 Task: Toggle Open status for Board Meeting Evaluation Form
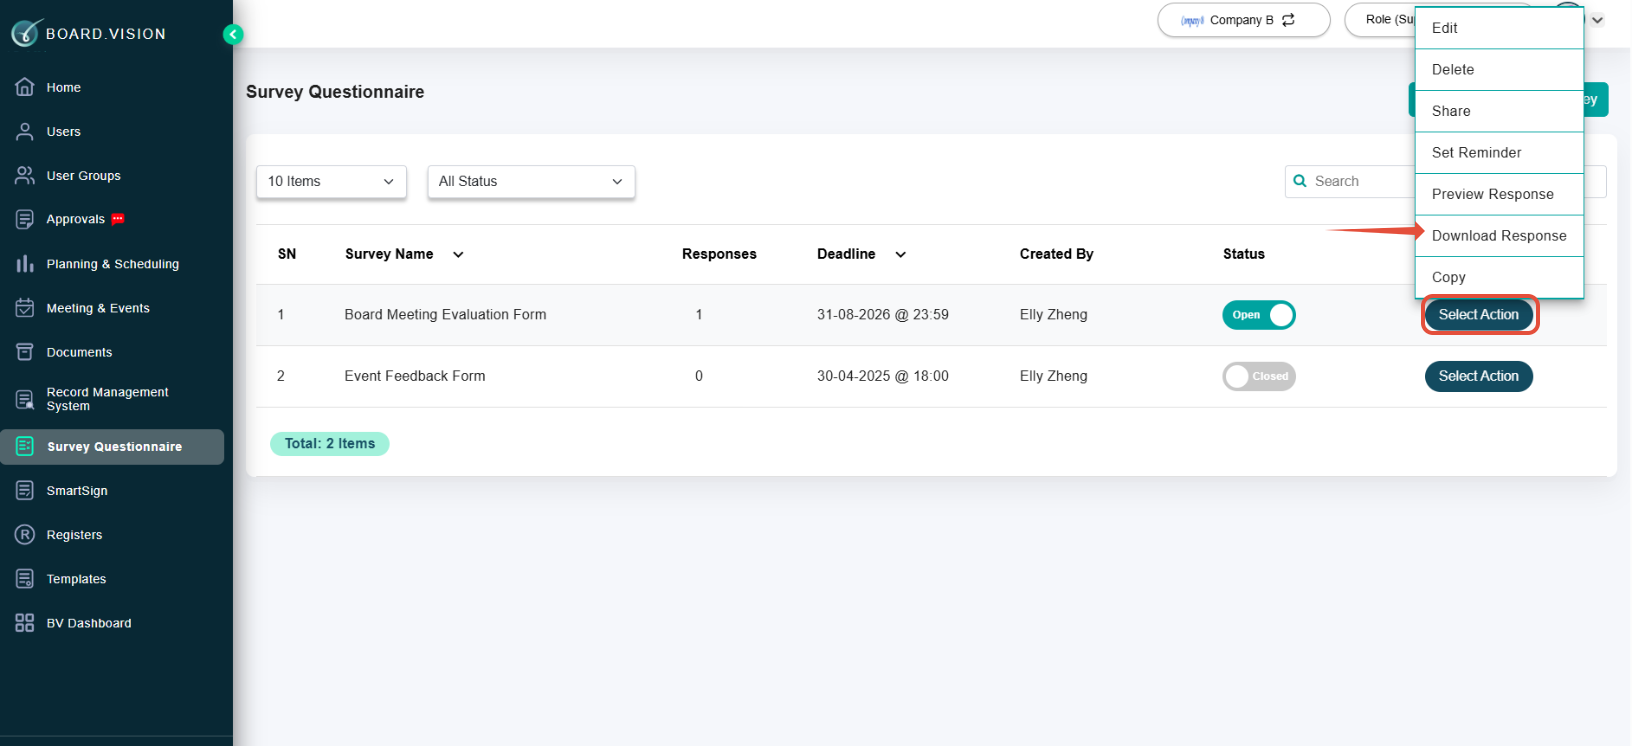point(1259,315)
